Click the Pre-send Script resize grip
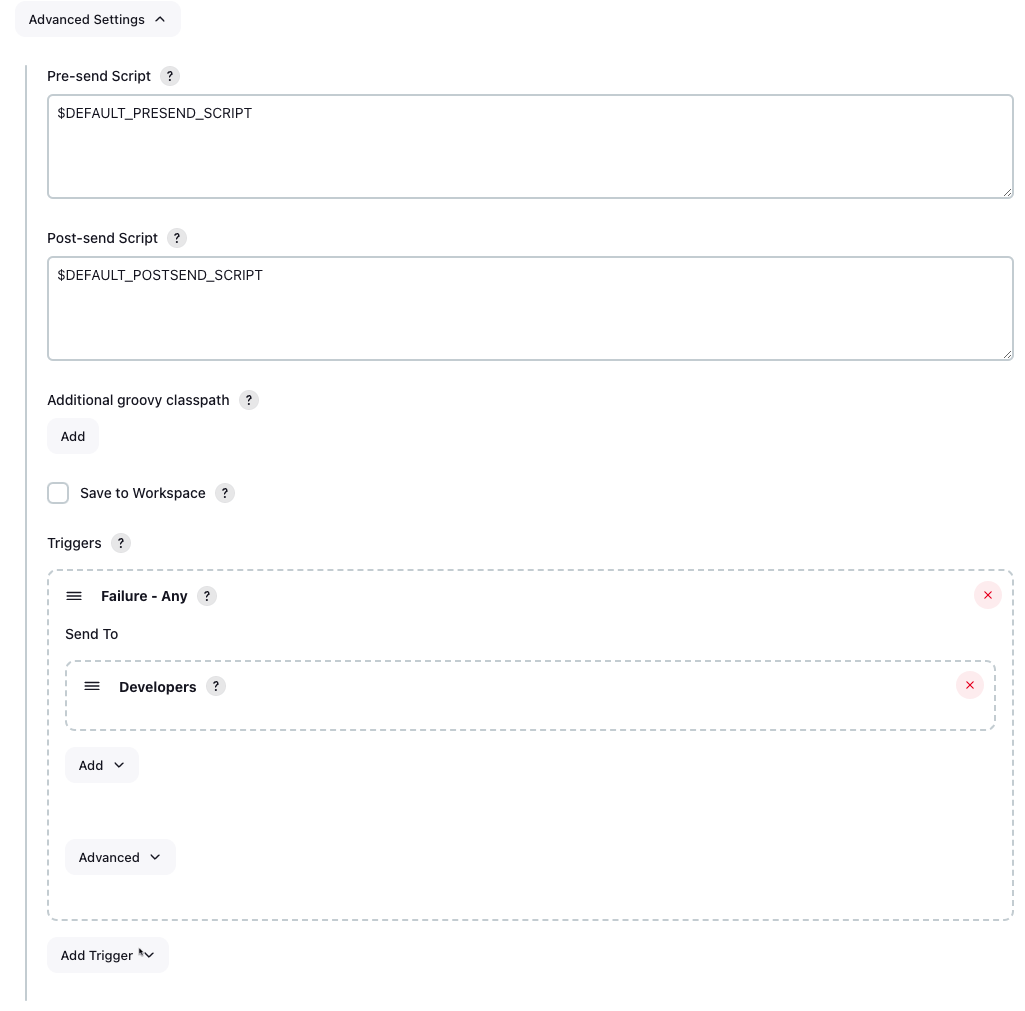 tap(1007, 192)
